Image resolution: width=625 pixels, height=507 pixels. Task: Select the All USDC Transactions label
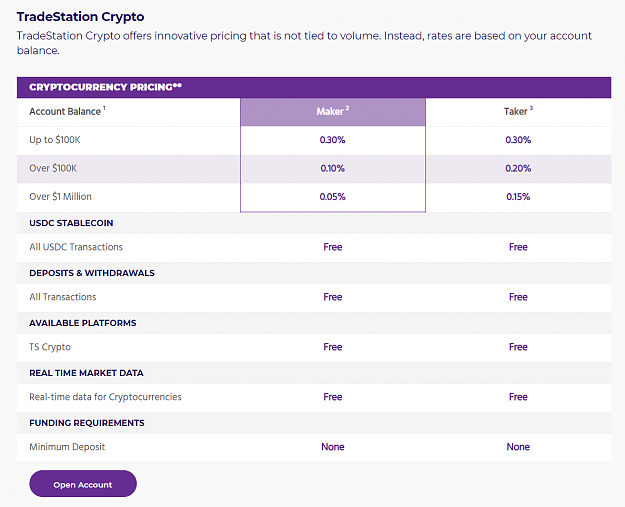coord(76,247)
